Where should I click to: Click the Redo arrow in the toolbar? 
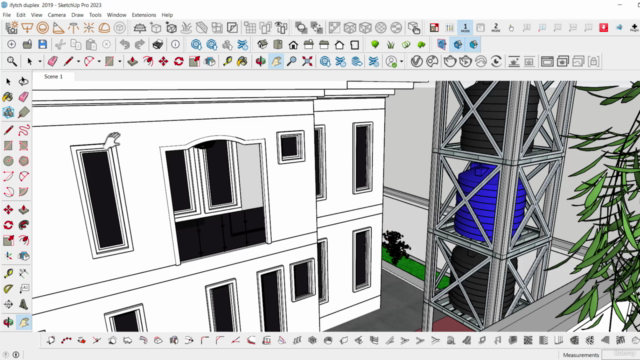point(140,44)
